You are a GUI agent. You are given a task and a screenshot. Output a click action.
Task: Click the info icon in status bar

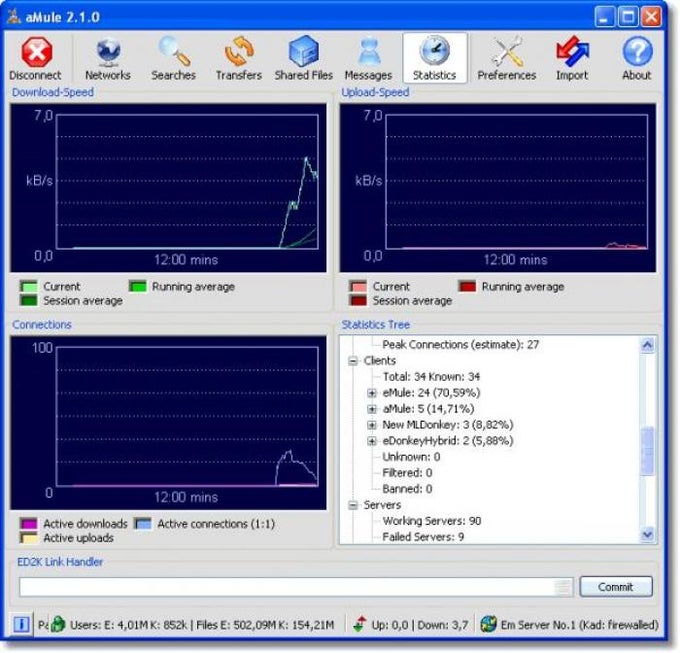coord(21,624)
